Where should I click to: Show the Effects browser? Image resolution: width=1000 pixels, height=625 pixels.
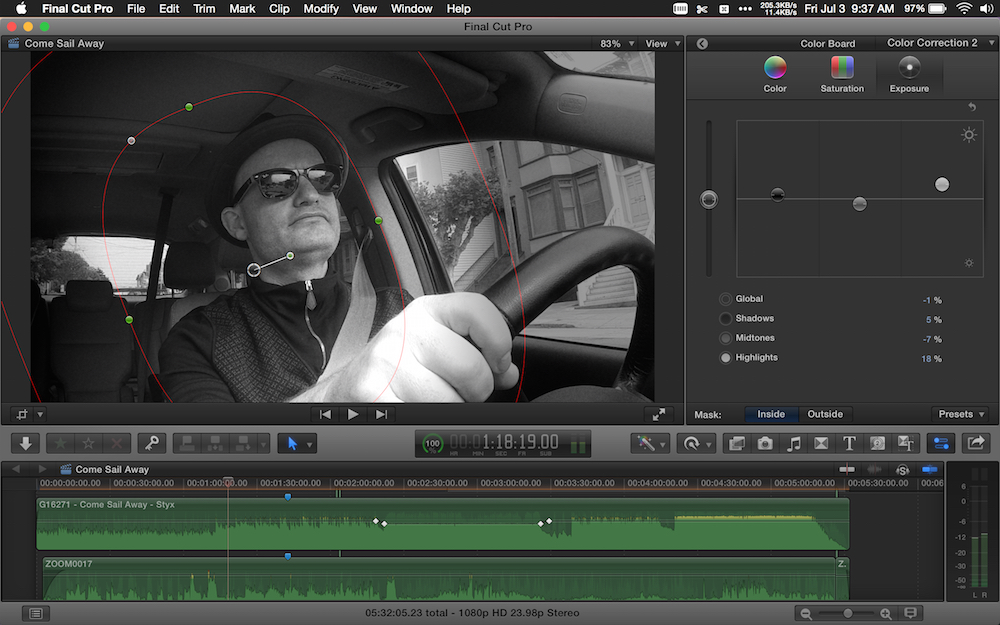pyautogui.click(x=737, y=443)
